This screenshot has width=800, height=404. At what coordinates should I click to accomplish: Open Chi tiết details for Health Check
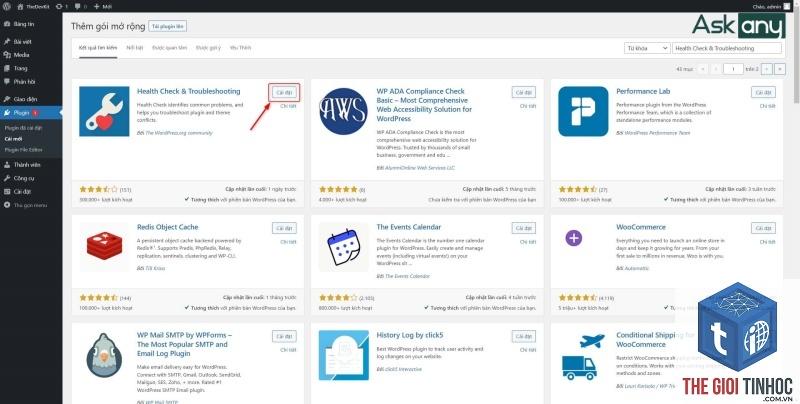pos(288,106)
